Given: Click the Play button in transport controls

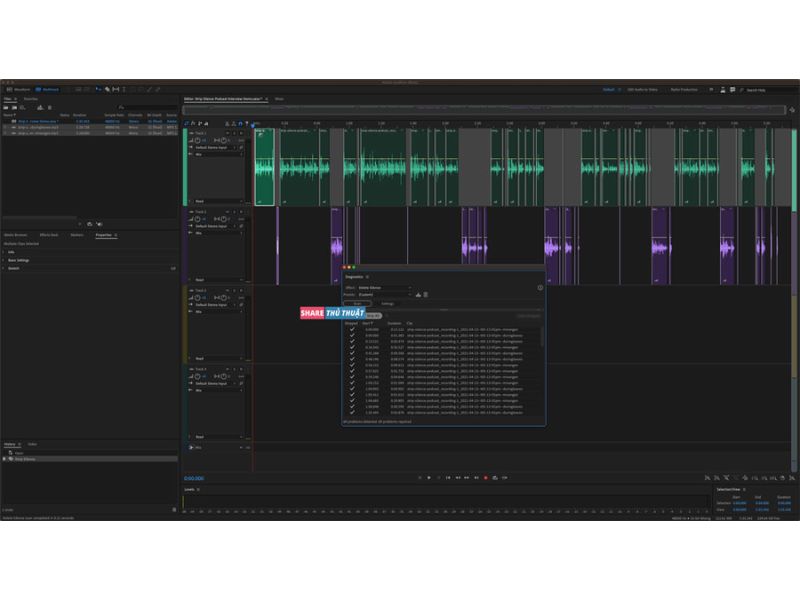Looking at the screenshot, I should click(x=429, y=478).
